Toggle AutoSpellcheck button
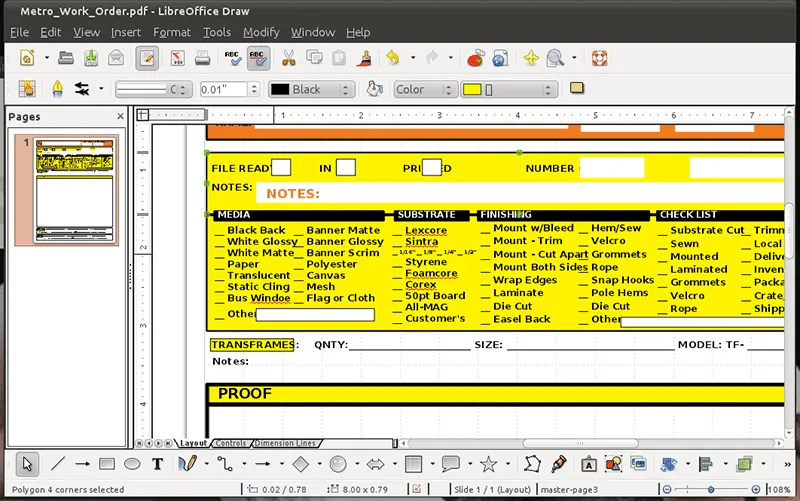The width and height of the screenshot is (800, 501). click(258, 58)
